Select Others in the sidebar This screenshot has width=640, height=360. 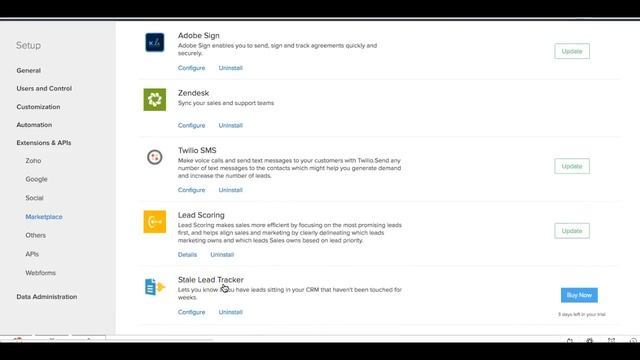click(36, 236)
